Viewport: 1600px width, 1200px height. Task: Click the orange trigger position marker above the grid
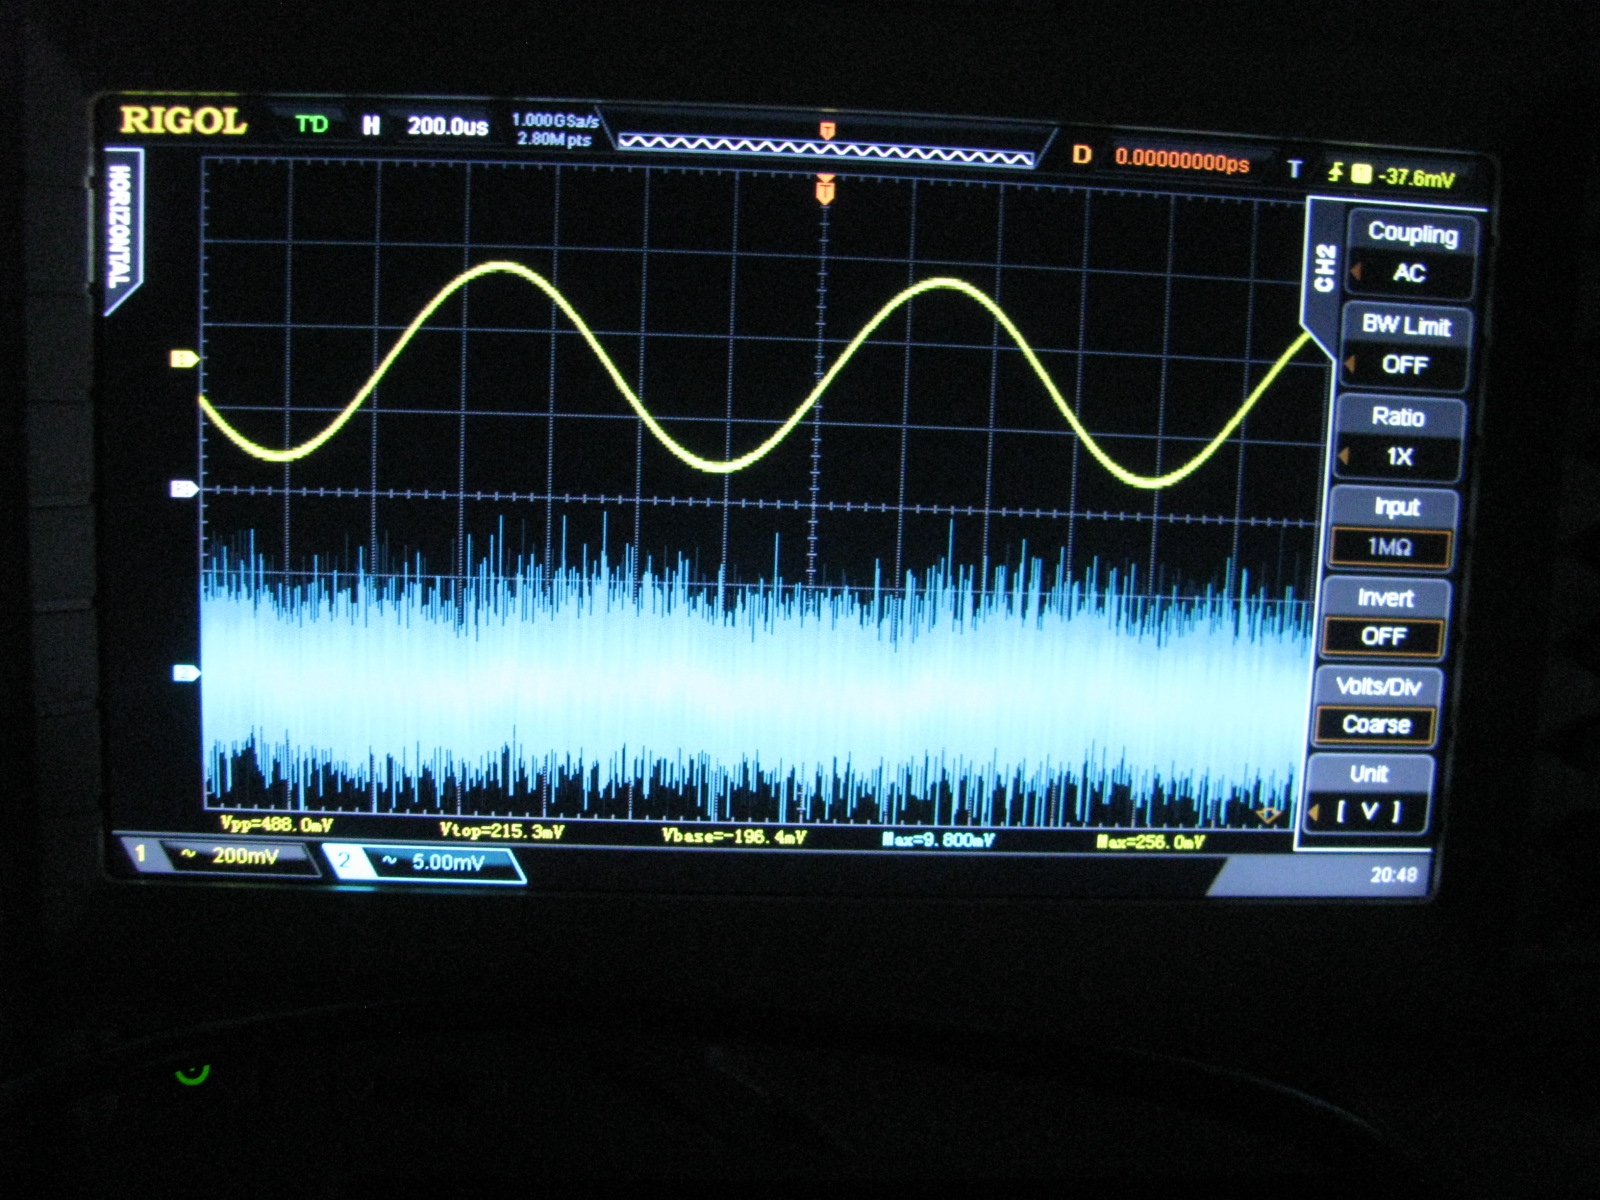[825, 189]
